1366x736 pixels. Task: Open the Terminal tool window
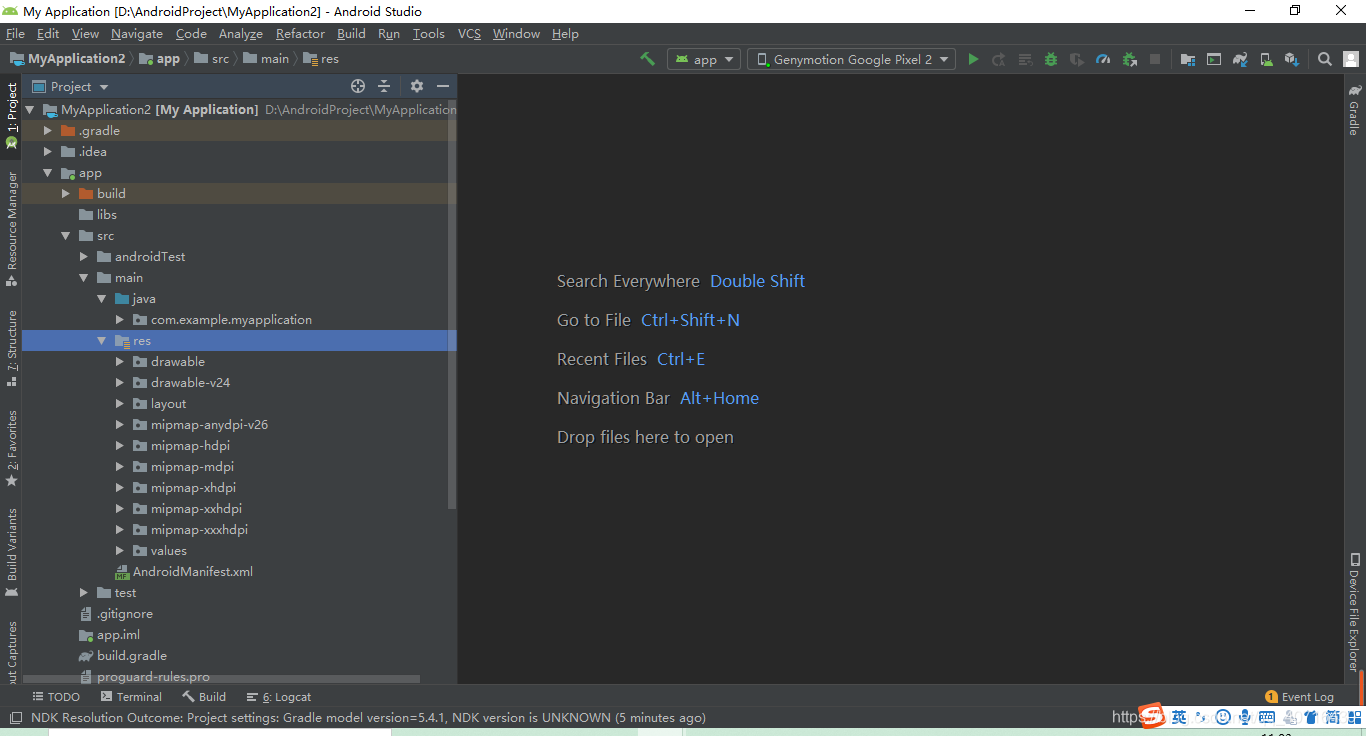(131, 697)
